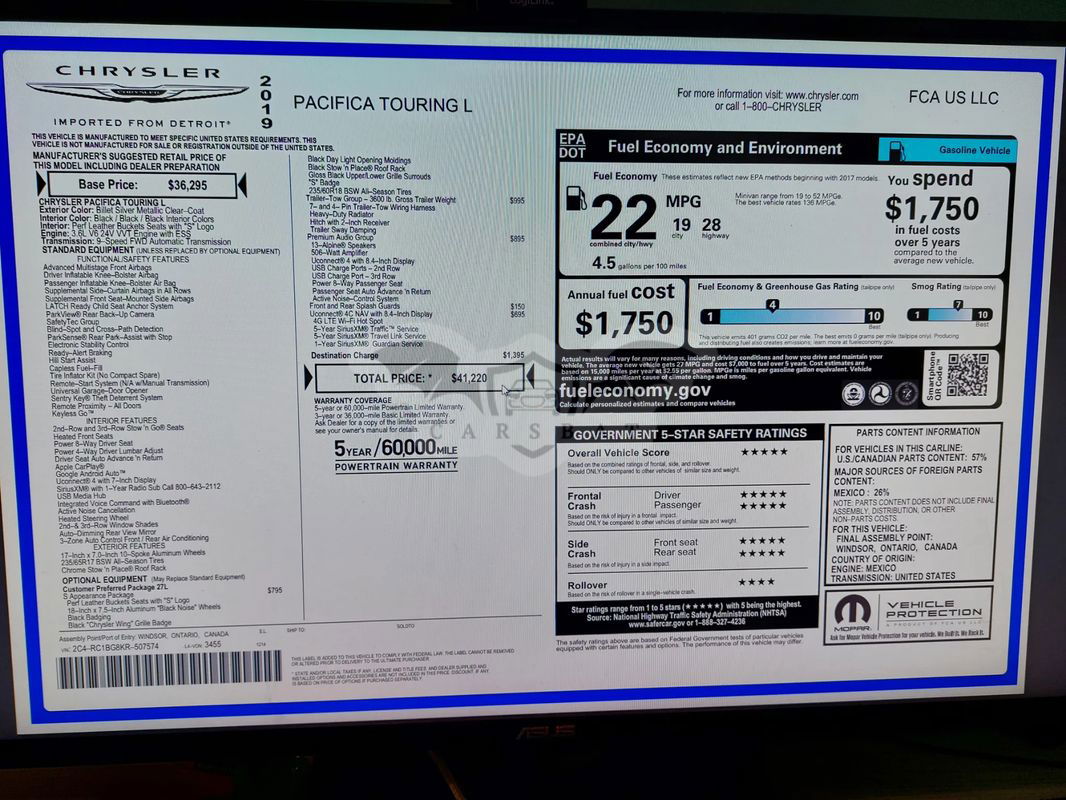Click marker 4 on the Greenhouse Gas Rating scale
Viewport: 1066px width, 800px height.
pos(772,305)
